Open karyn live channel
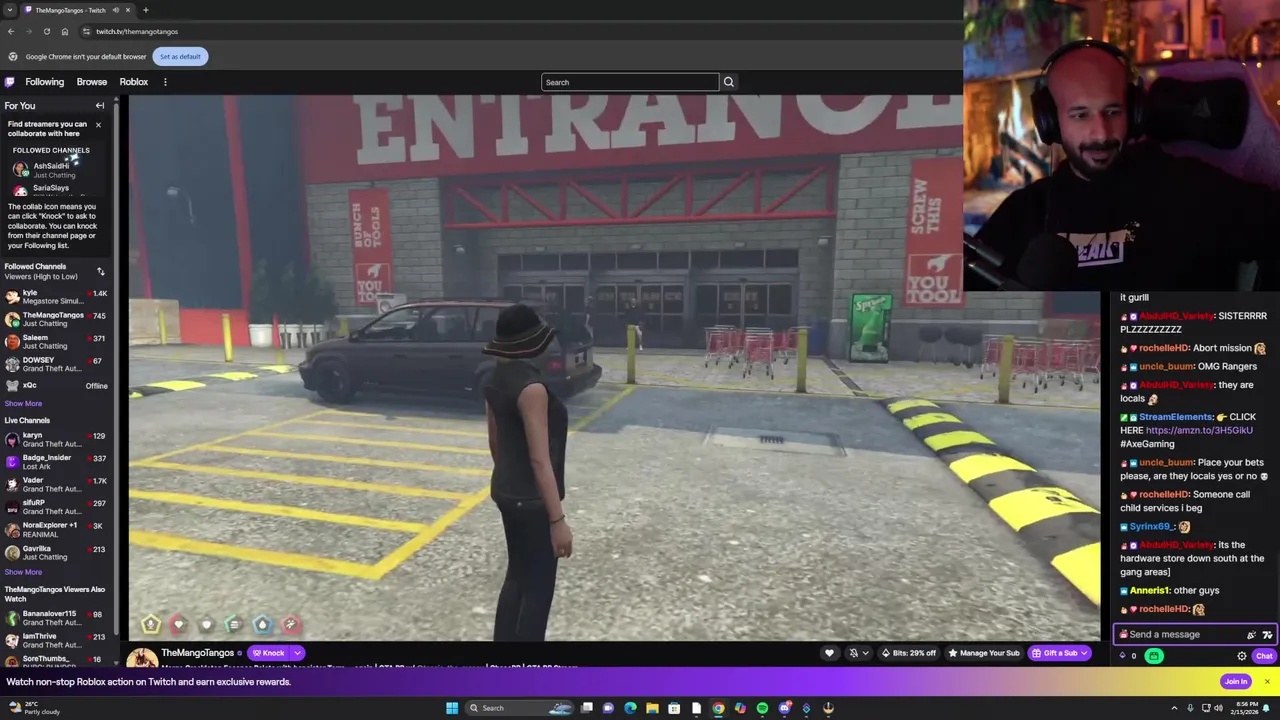This screenshot has width=1280, height=720. tap(56, 440)
